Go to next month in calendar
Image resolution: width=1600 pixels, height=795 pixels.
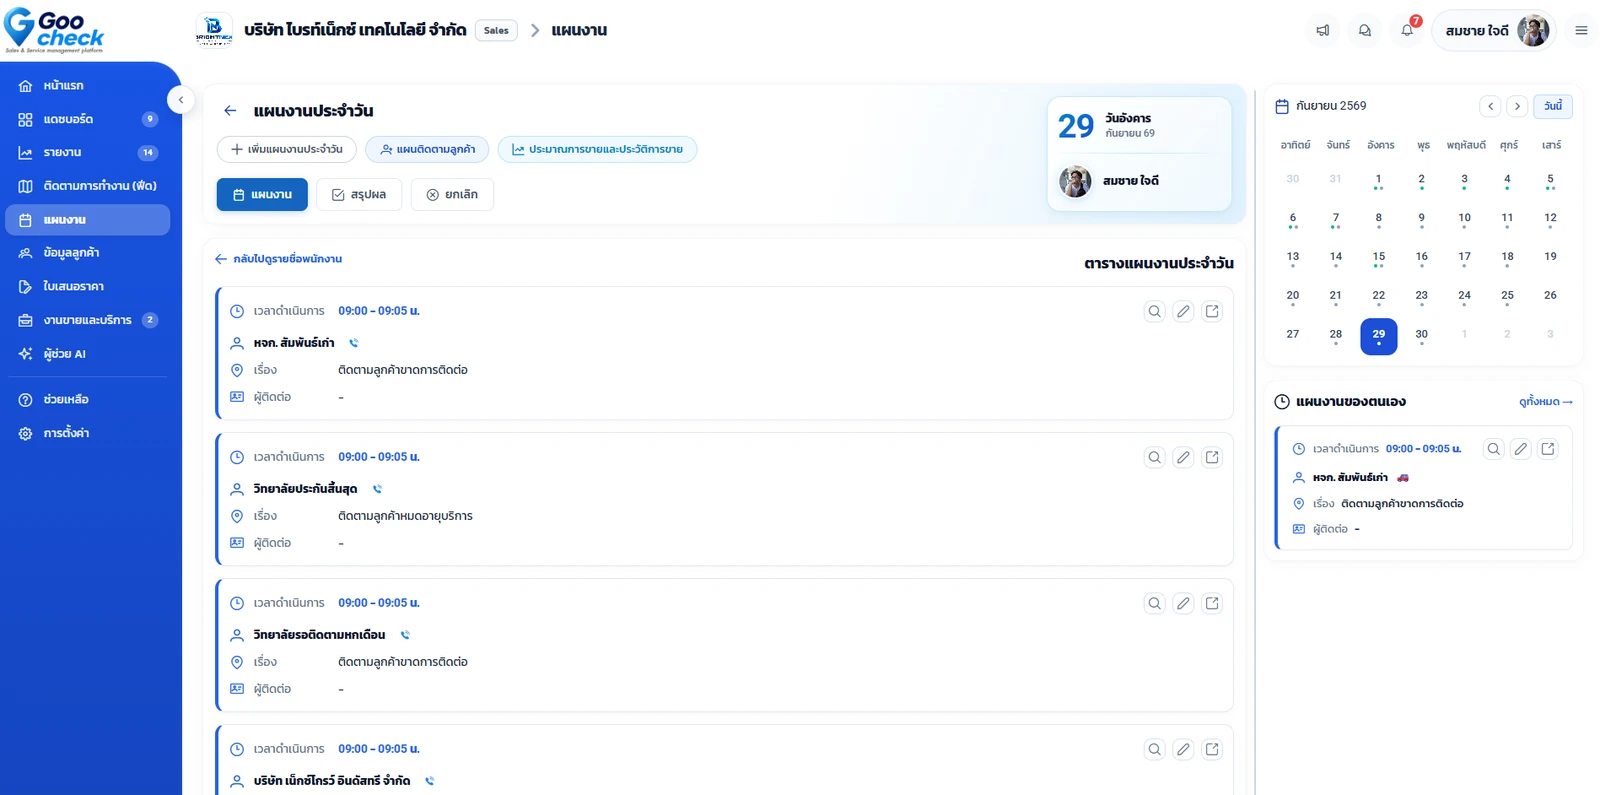point(1517,106)
